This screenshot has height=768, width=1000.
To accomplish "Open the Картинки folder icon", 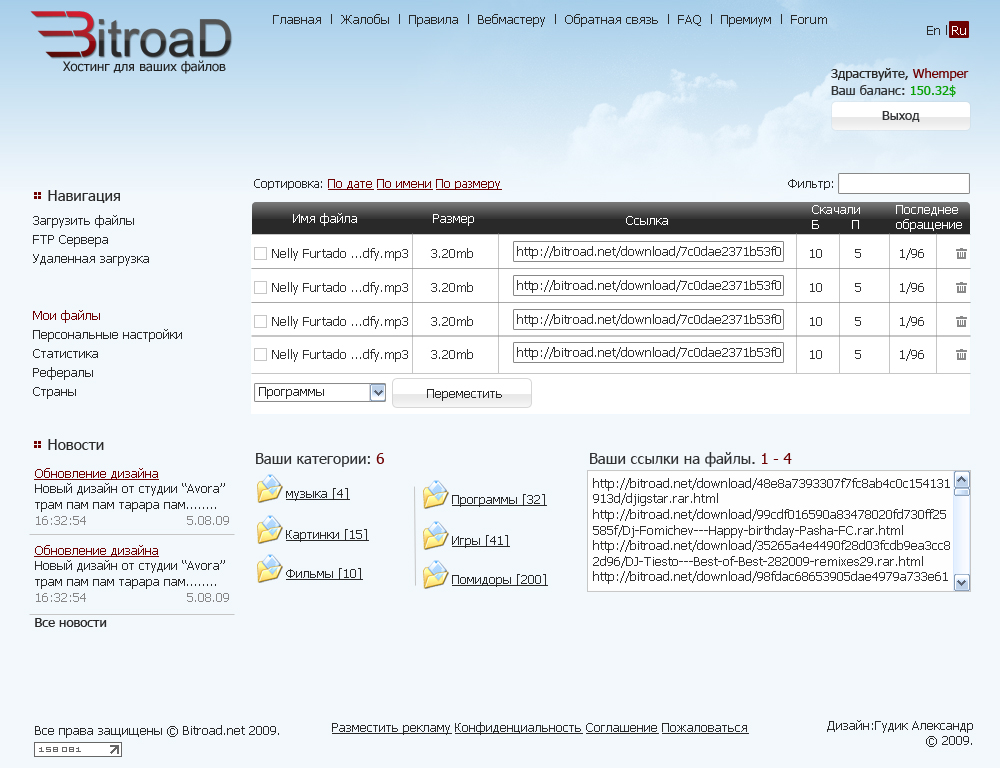I will [269, 530].
